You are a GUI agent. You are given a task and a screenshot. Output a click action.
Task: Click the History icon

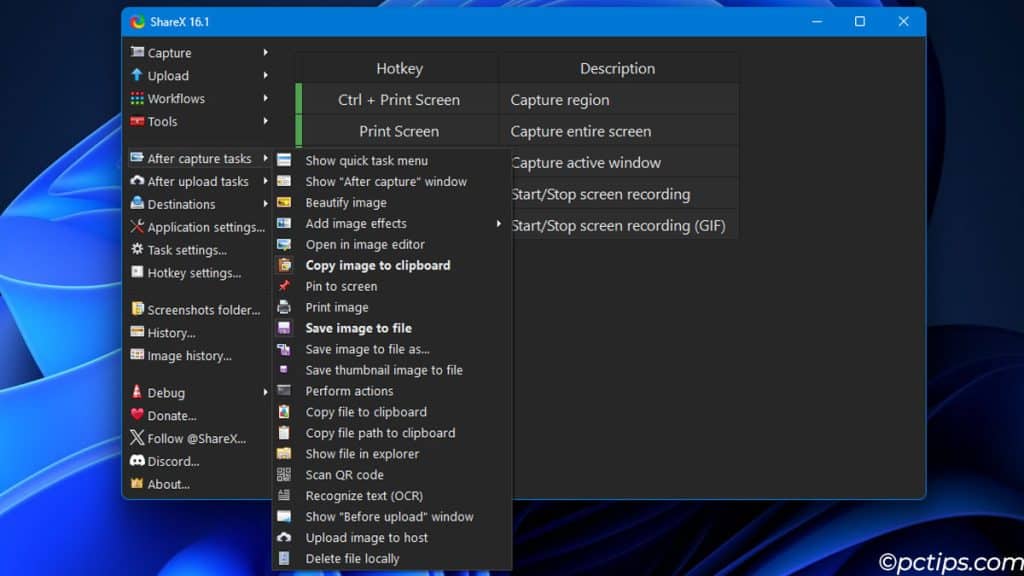[137, 332]
